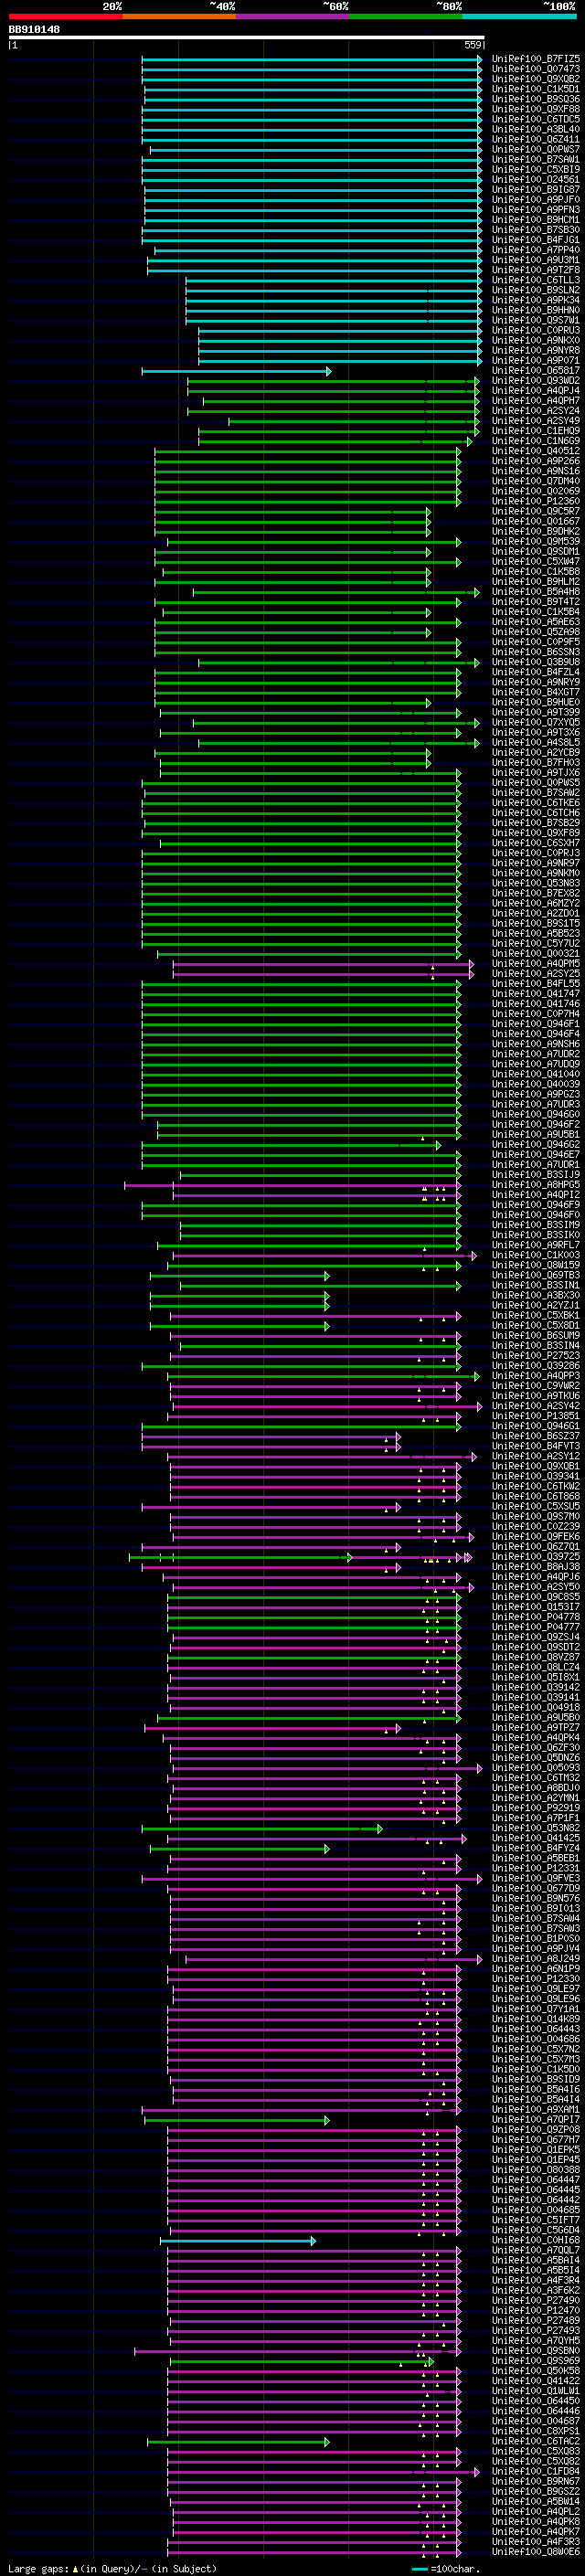This screenshot has width=585, height=2576.
Task: Select hit label UniRef100_C5IFT7
Action: click(536, 2219)
